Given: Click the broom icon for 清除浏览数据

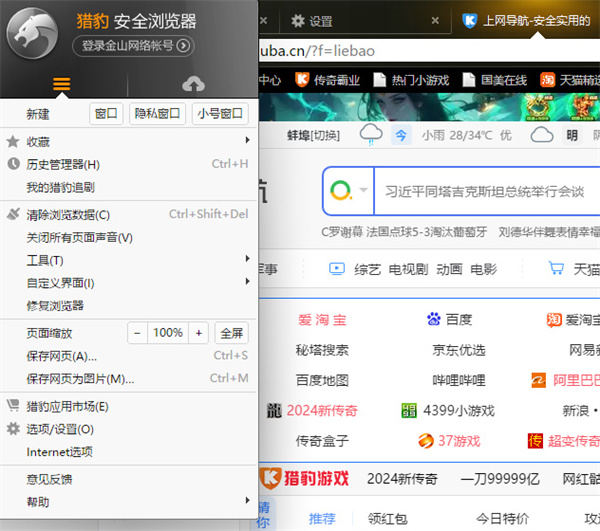Looking at the screenshot, I should coord(13,214).
